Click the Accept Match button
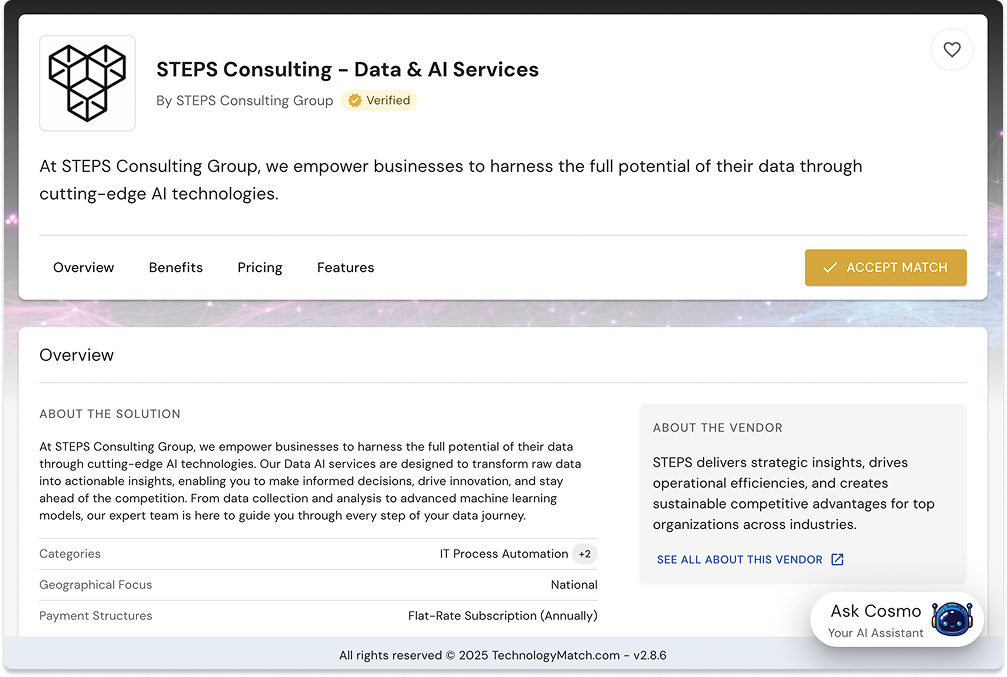 point(886,267)
